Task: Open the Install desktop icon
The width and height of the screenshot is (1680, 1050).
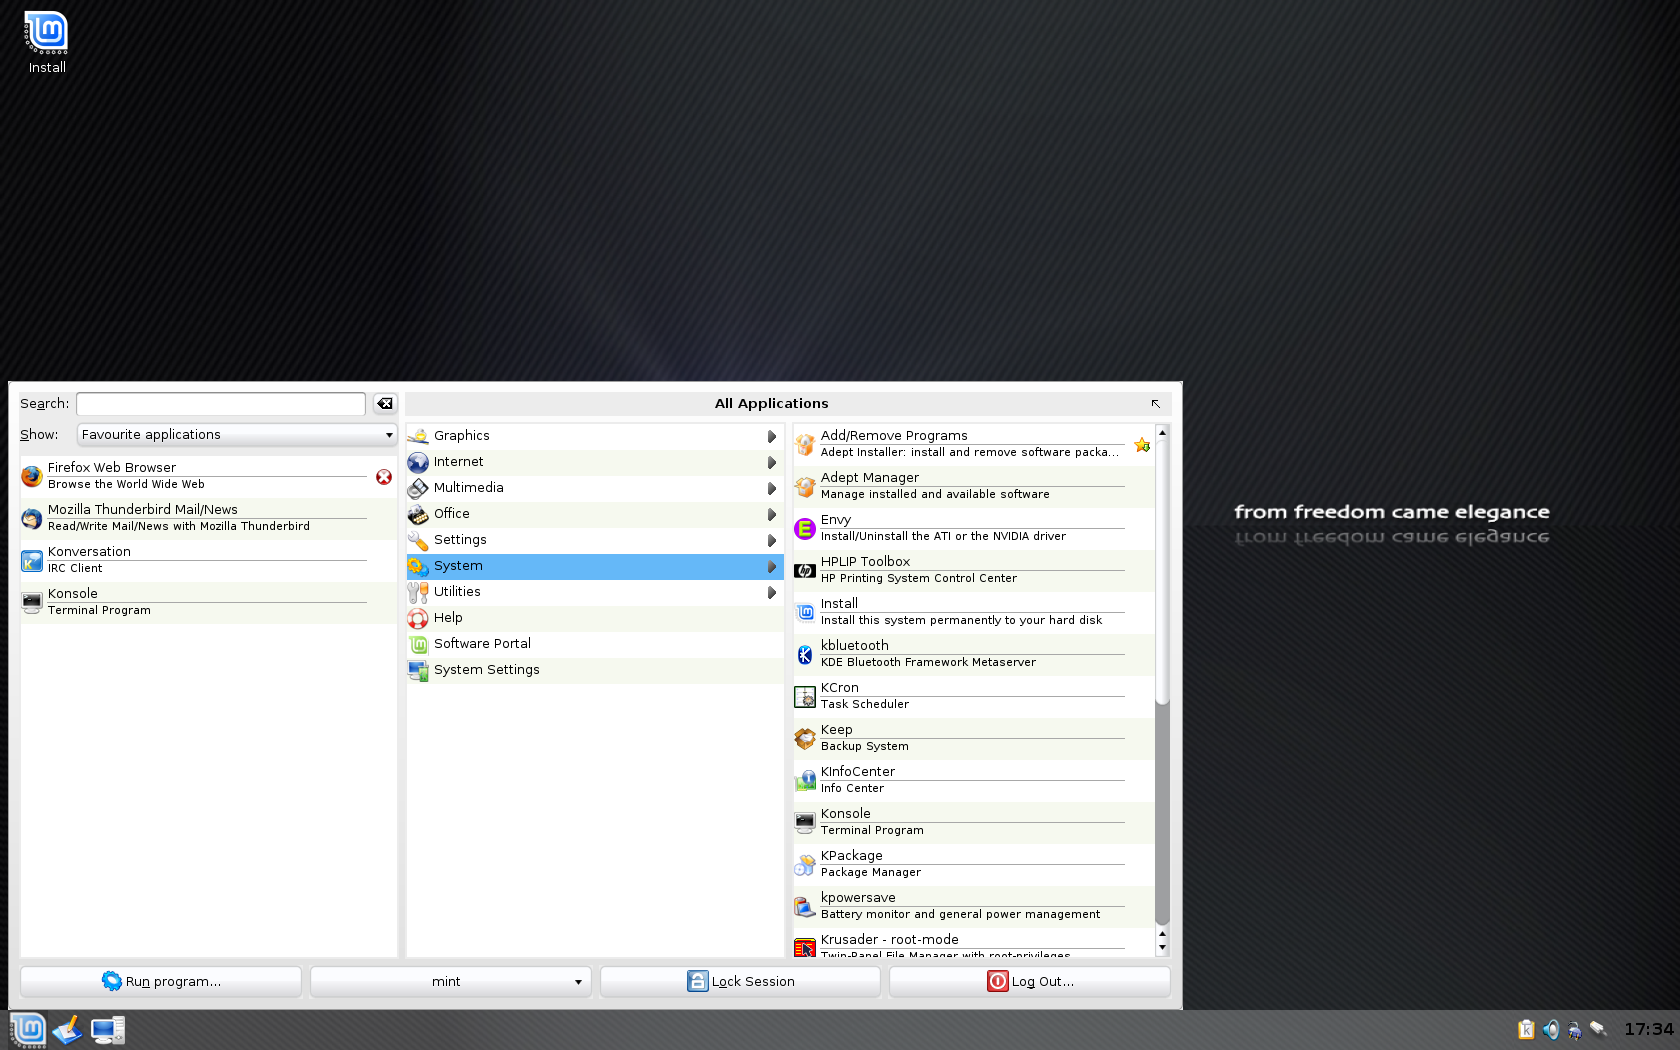Action: click(x=46, y=43)
